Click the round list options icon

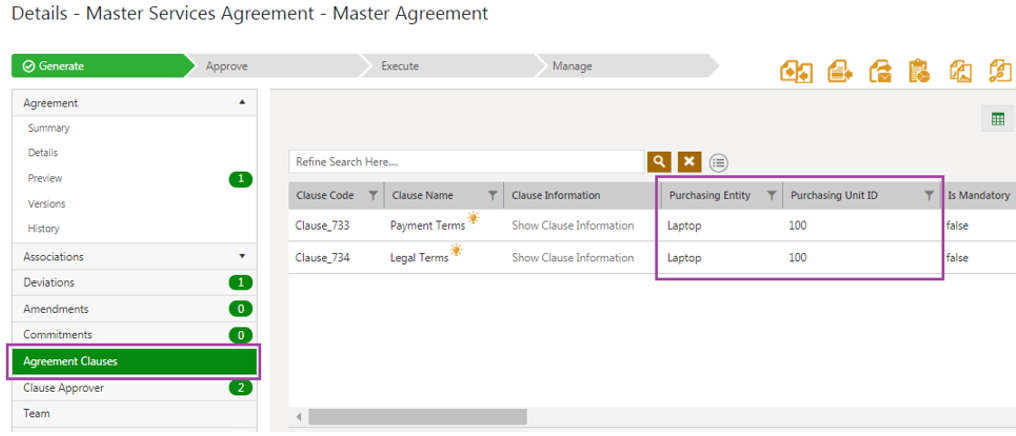(718, 163)
